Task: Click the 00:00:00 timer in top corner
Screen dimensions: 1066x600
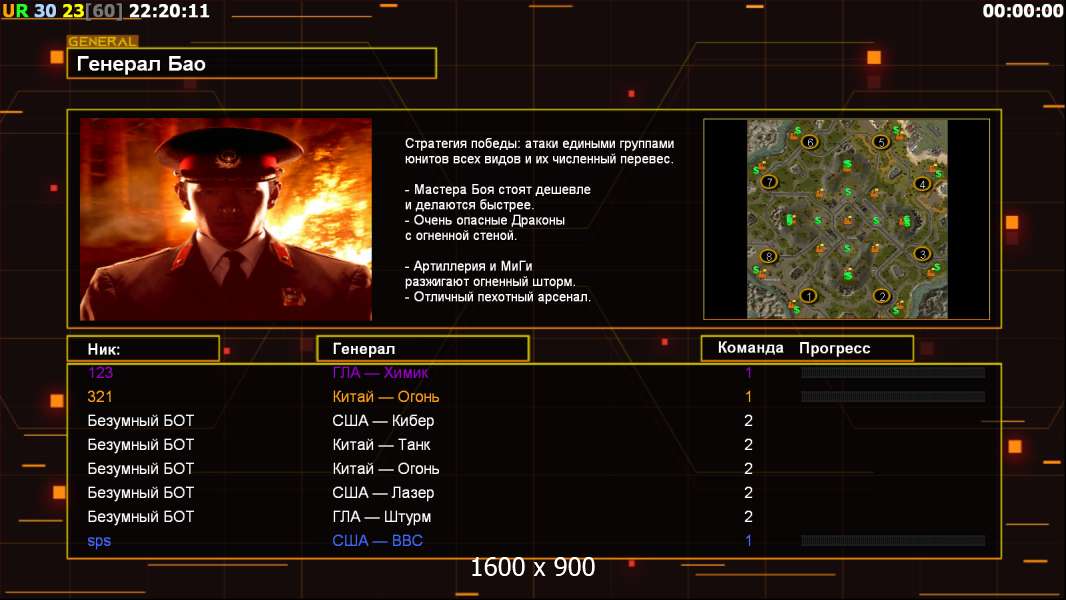Action: tap(1022, 11)
